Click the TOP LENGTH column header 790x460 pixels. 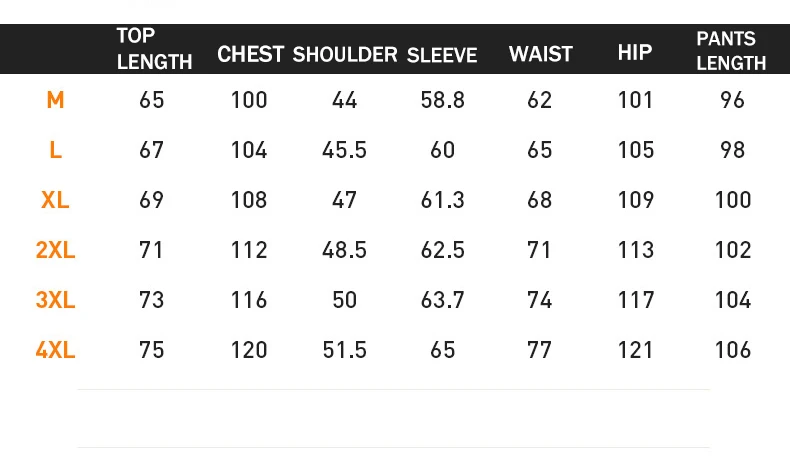click(x=154, y=49)
